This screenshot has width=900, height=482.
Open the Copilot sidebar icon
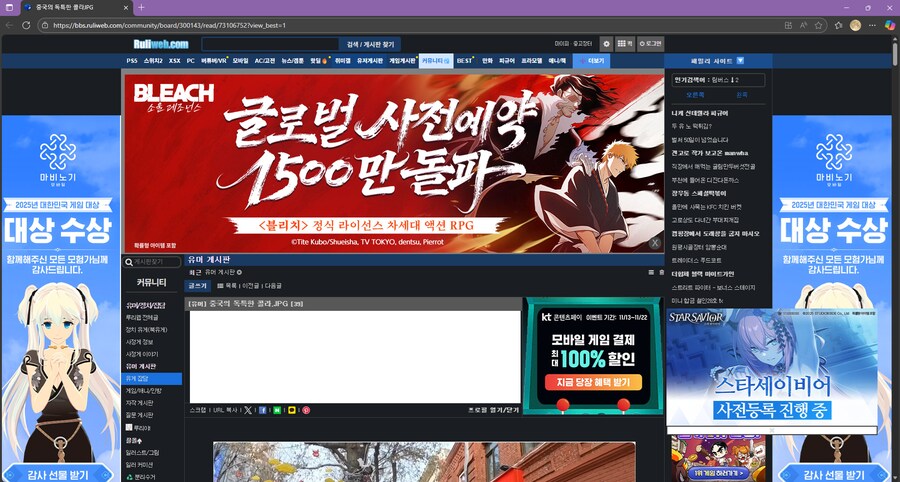889,25
